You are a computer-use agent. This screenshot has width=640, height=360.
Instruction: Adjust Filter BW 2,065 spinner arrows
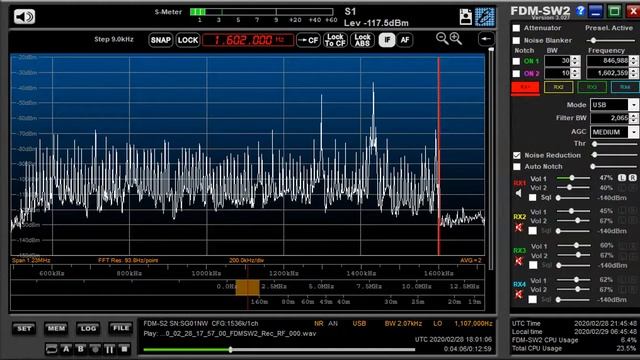633,118
